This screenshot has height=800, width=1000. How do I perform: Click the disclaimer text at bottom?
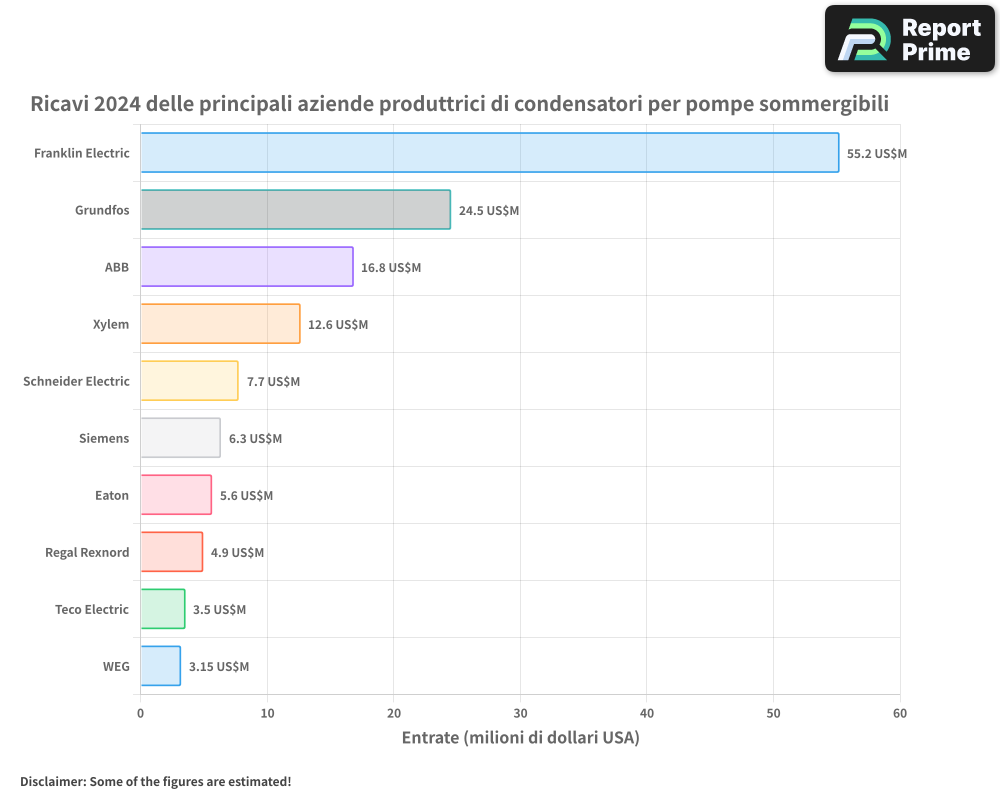point(155,781)
